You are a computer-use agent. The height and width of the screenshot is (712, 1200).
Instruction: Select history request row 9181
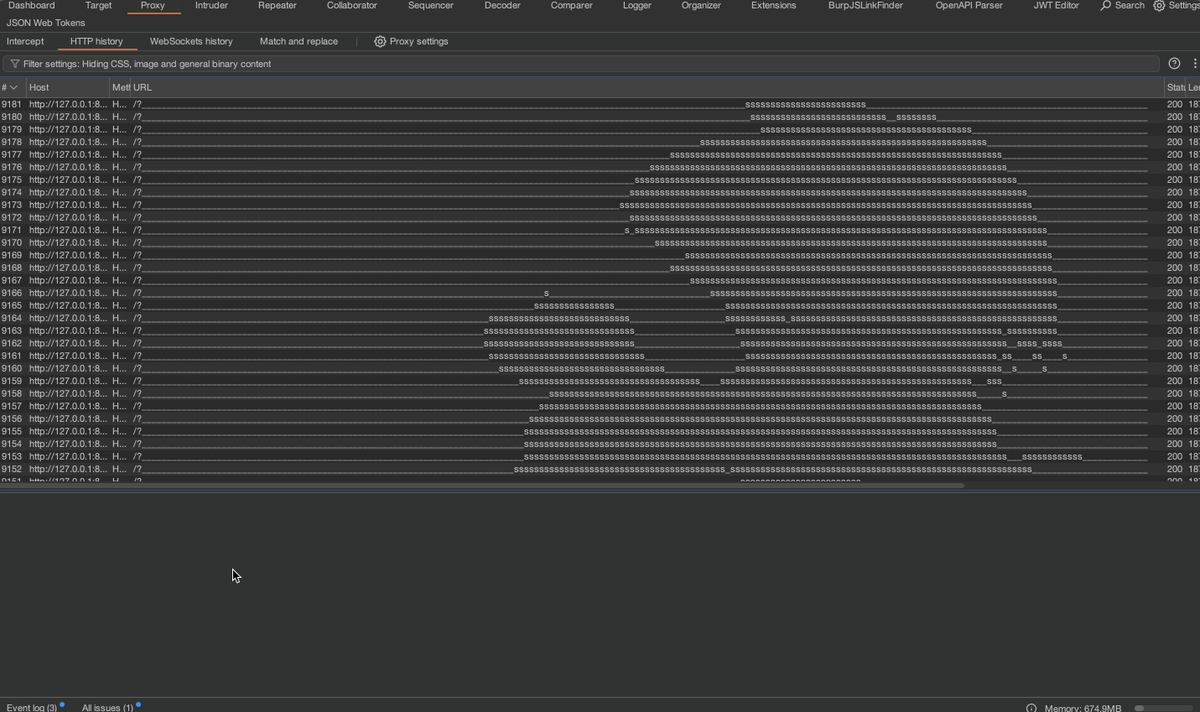click(600, 104)
